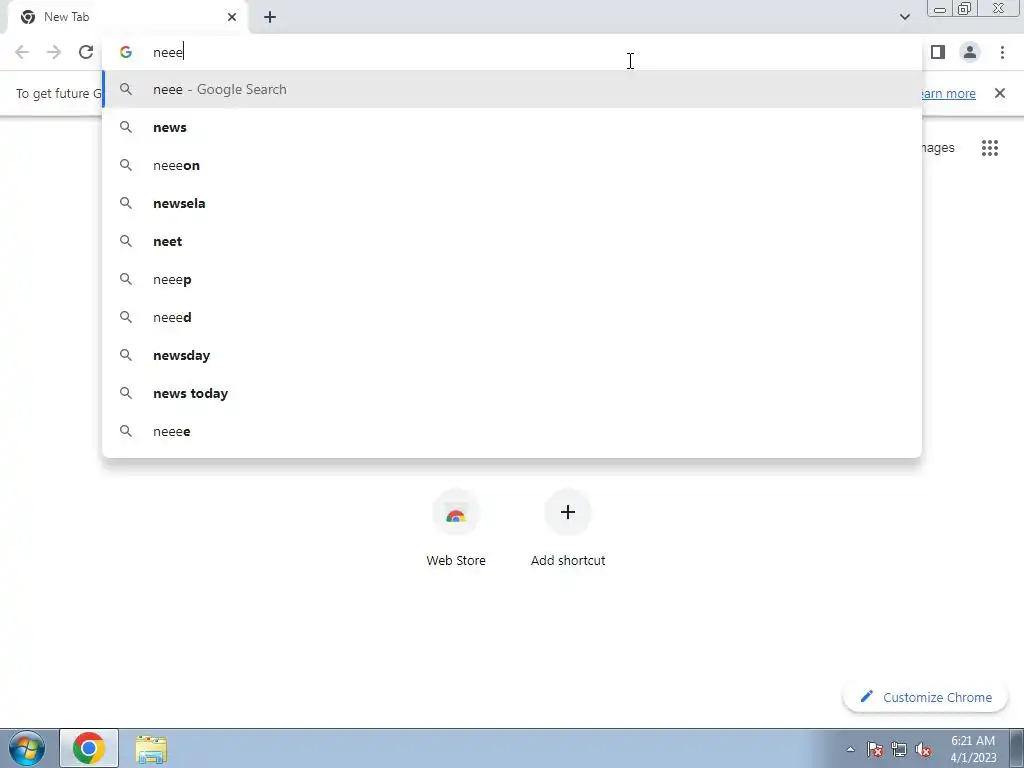Pick the 'newsela' suggestion
The image size is (1024, 768).
tap(512, 203)
